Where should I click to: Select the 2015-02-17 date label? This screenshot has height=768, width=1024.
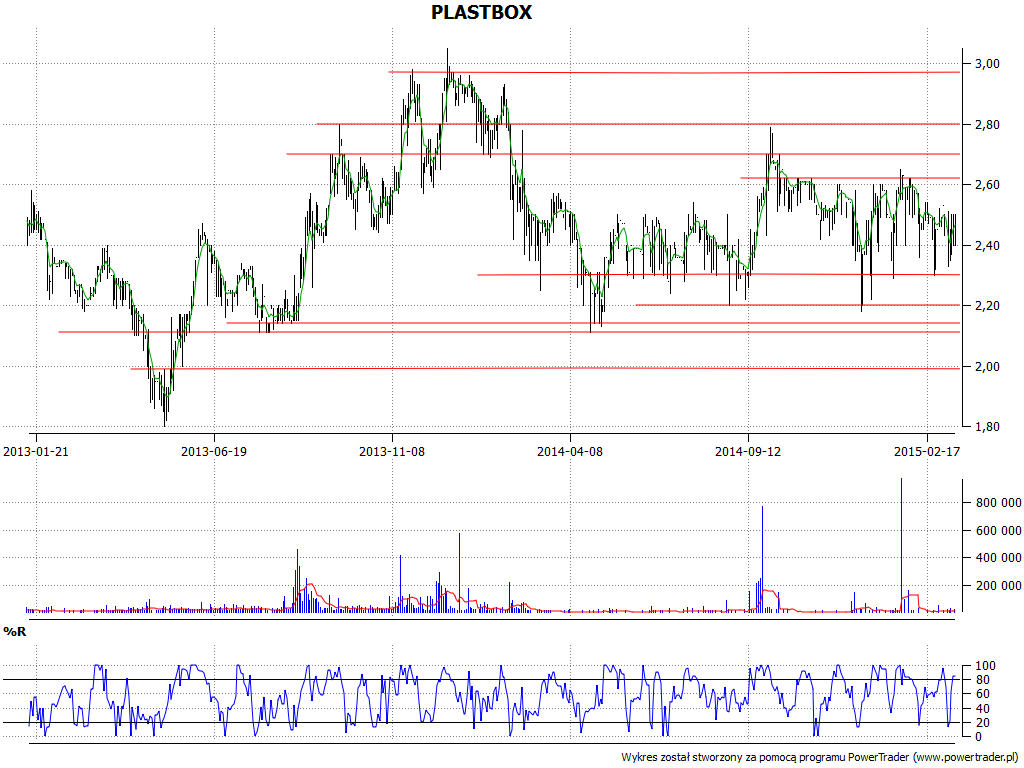tap(927, 451)
